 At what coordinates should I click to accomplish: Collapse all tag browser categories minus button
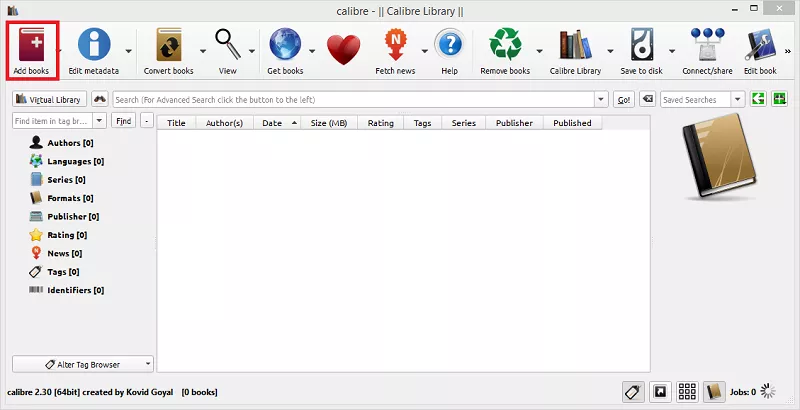(147, 121)
